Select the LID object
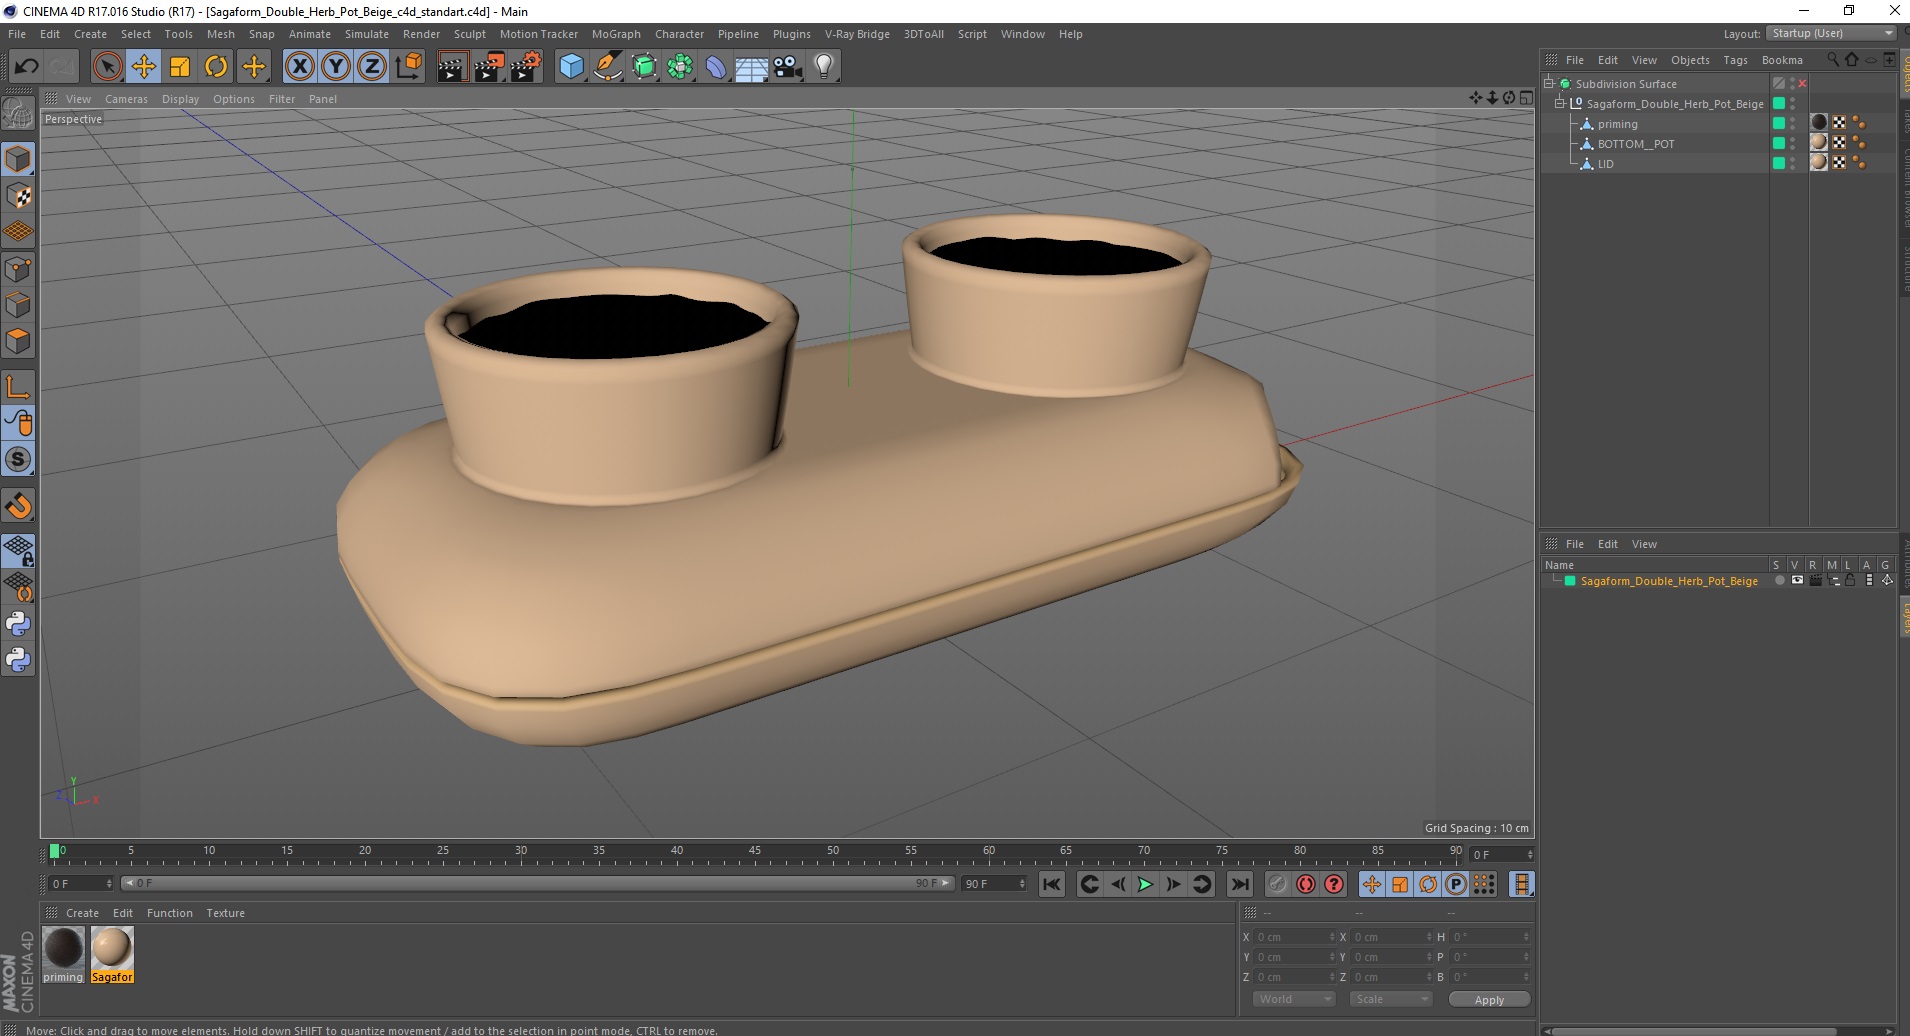 tap(1605, 164)
